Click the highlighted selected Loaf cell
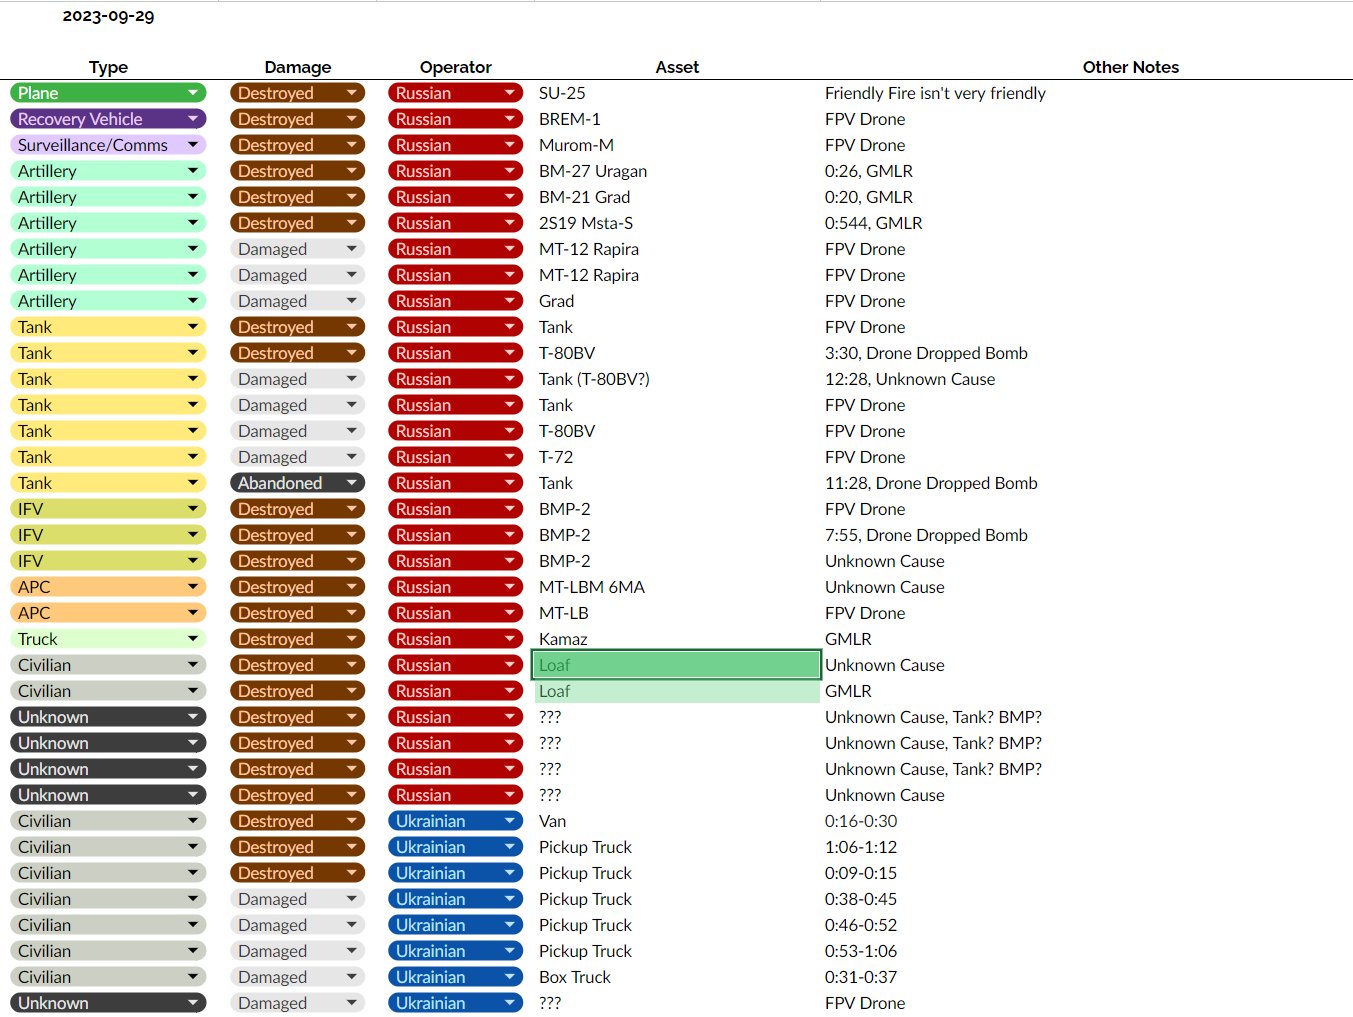Image resolution: width=1353 pixels, height=1017 pixels. [x=676, y=665]
